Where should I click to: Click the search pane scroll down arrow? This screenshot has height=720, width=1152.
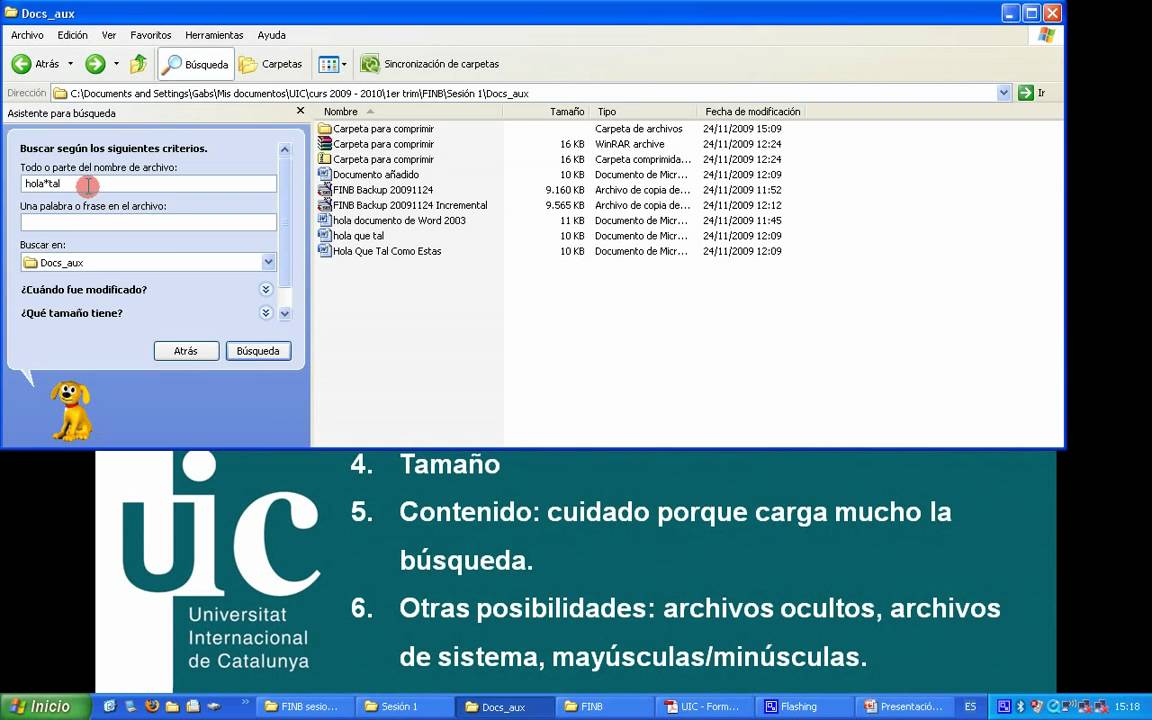pos(285,314)
